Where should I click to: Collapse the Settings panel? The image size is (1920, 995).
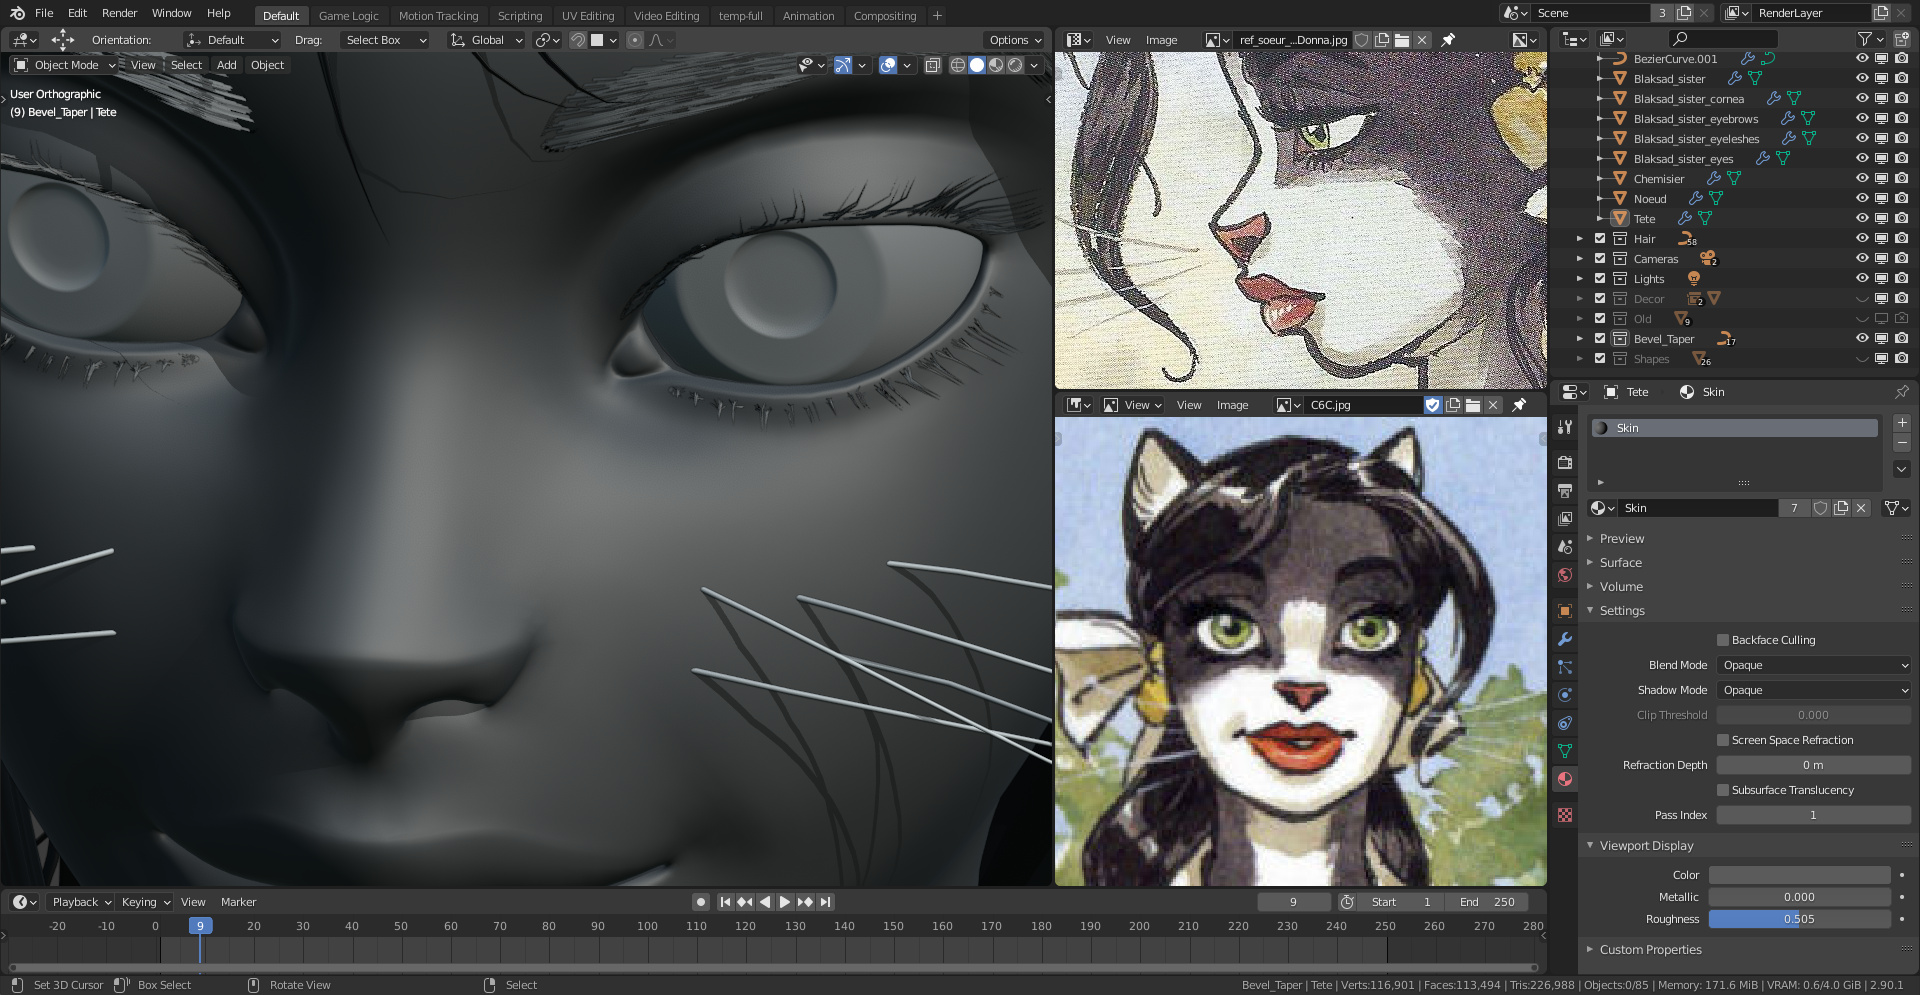click(1621, 611)
